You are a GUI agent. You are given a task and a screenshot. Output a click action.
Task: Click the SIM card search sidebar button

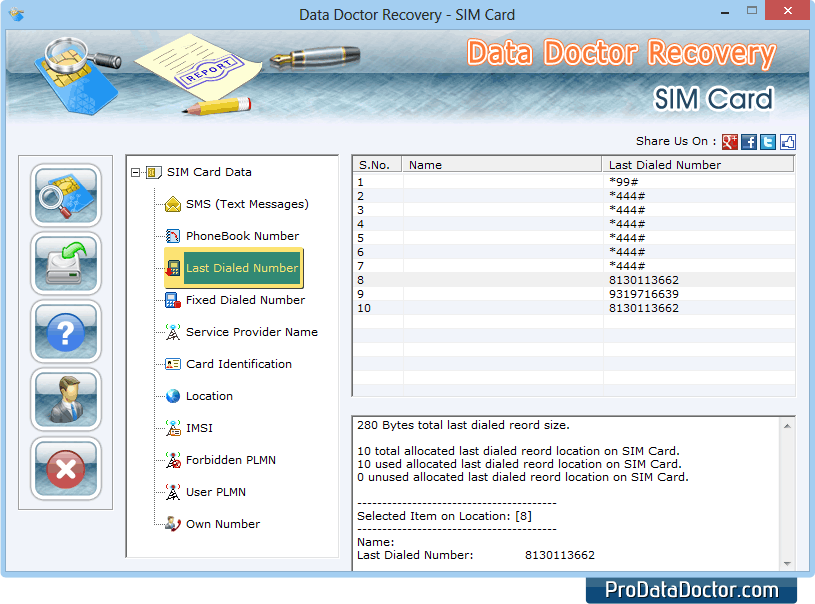(65, 195)
